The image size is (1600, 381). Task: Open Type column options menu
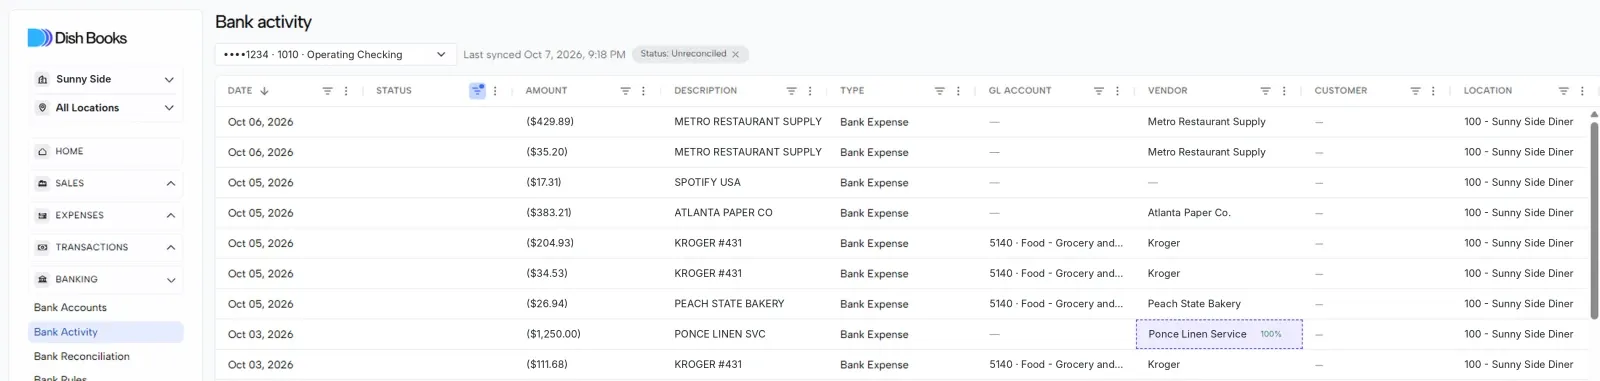tap(958, 91)
